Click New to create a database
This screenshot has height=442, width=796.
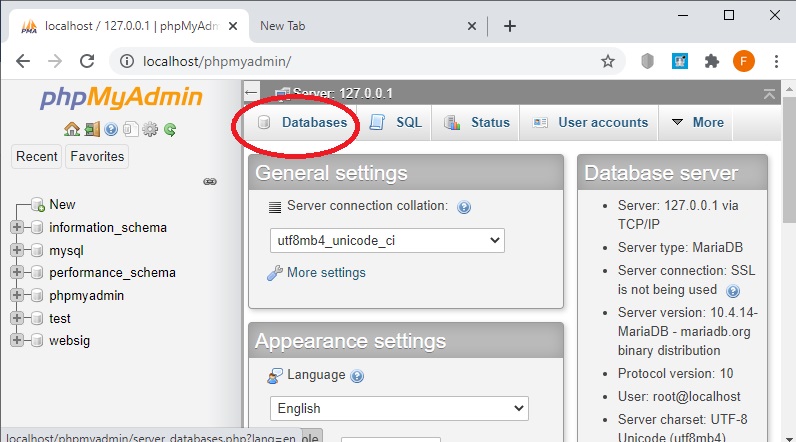62,205
